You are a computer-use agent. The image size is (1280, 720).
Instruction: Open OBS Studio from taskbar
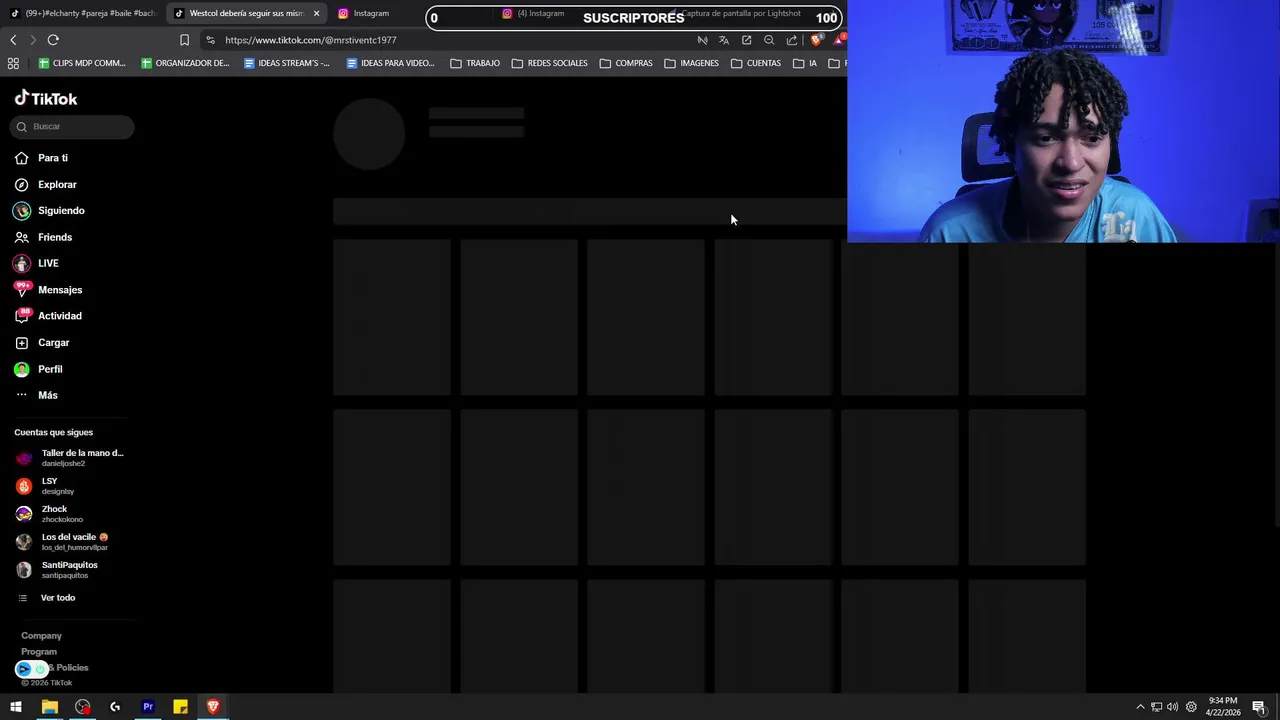[82, 707]
